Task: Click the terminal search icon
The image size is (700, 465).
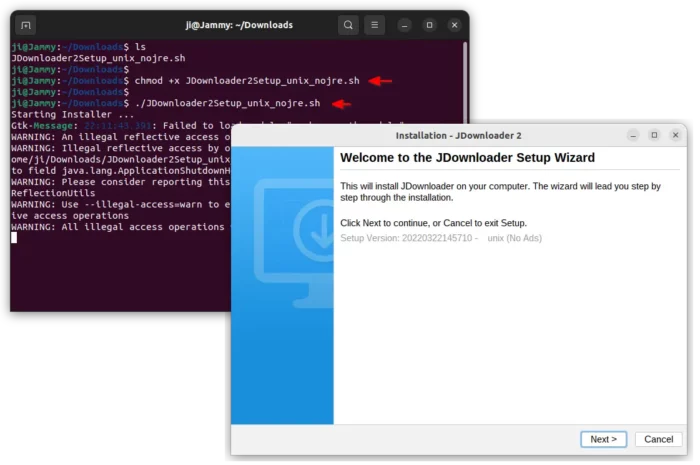Action: point(348,25)
